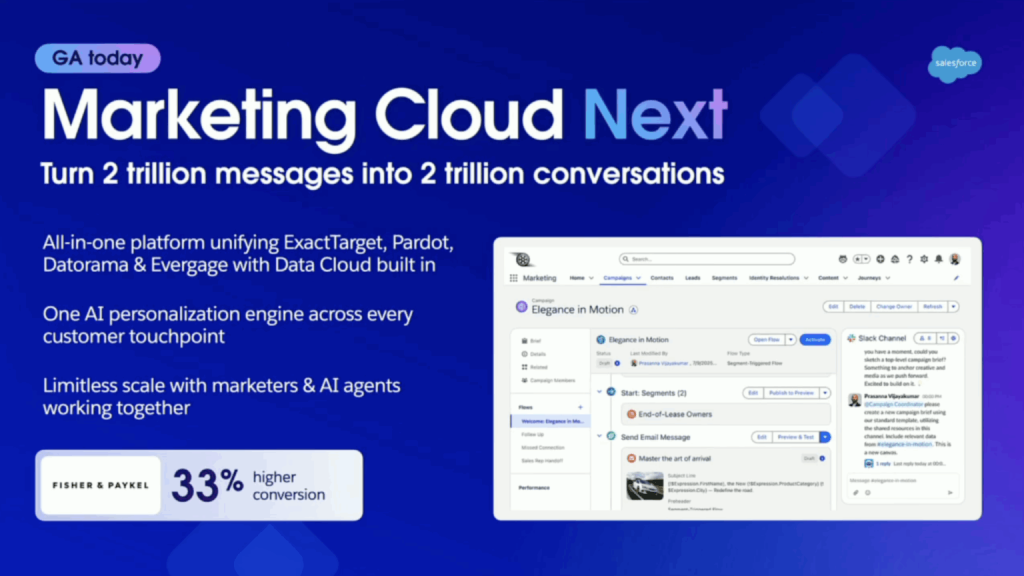Screen dimensions: 1024x576
Task: Open Prasanna Vijayakumar link under Last Modified By
Action: click(663, 363)
